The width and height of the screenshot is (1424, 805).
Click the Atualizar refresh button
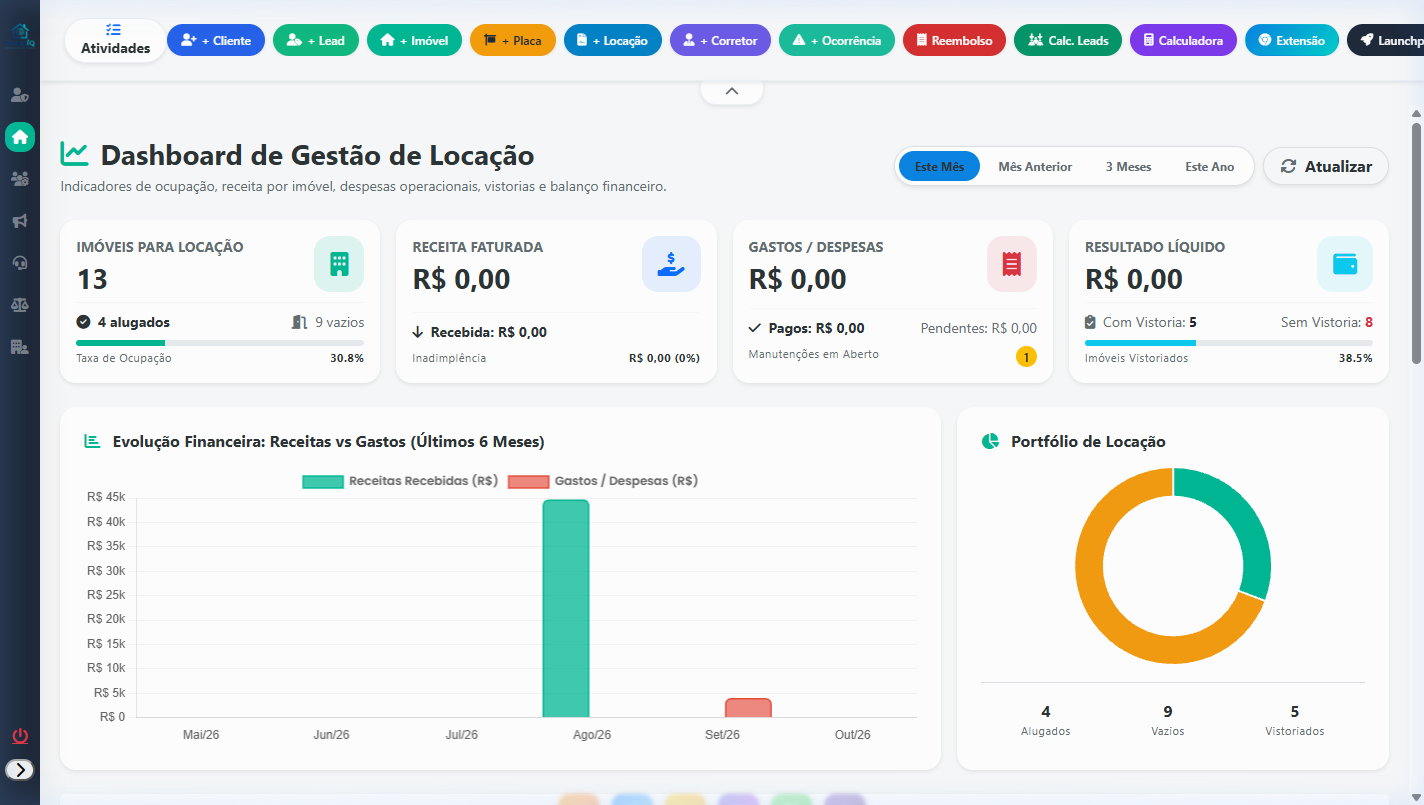tap(1326, 166)
